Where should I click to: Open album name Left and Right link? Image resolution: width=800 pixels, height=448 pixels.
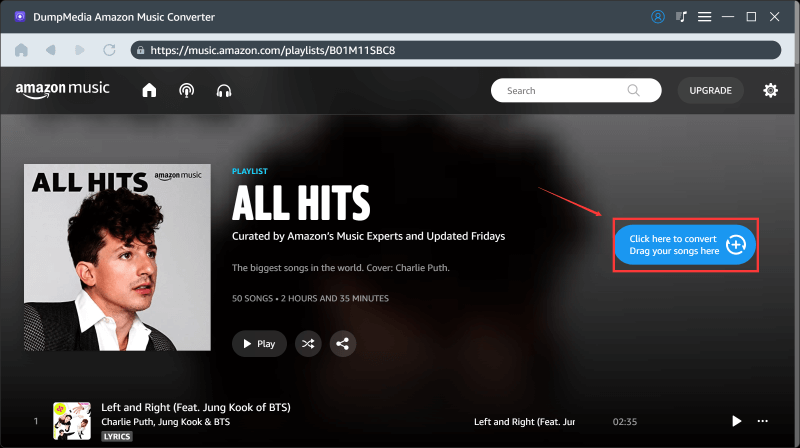click(x=524, y=421)
